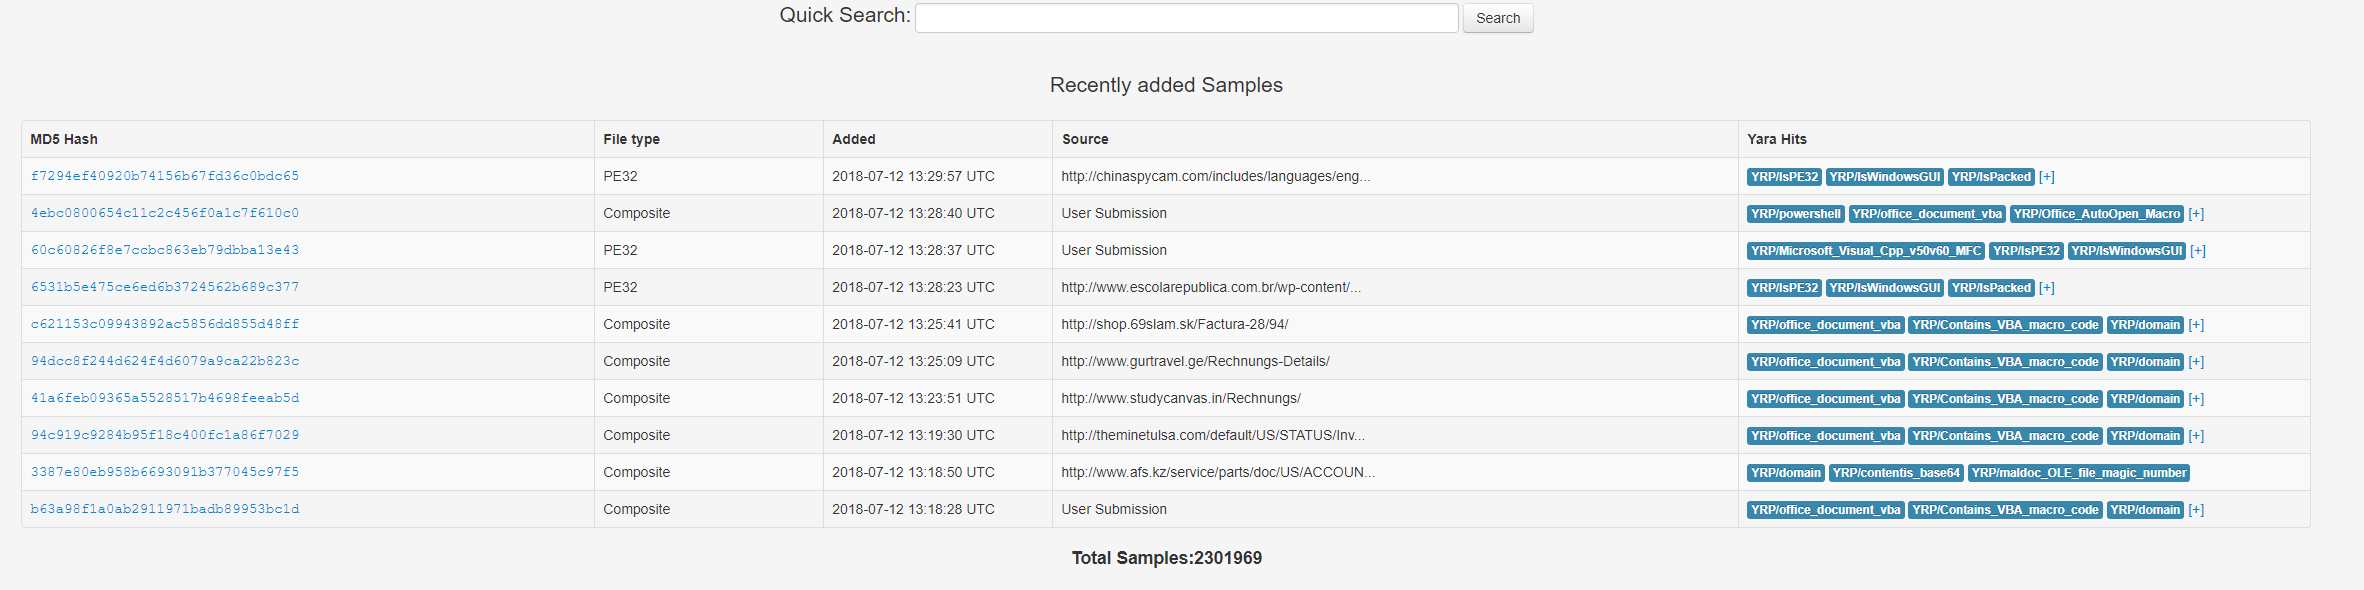The height and width of the screenshot is (590, 2364).
Task: Expand Yara hits for the Microsoft_Visual_Cpp row
Action: pos(2197,251)
